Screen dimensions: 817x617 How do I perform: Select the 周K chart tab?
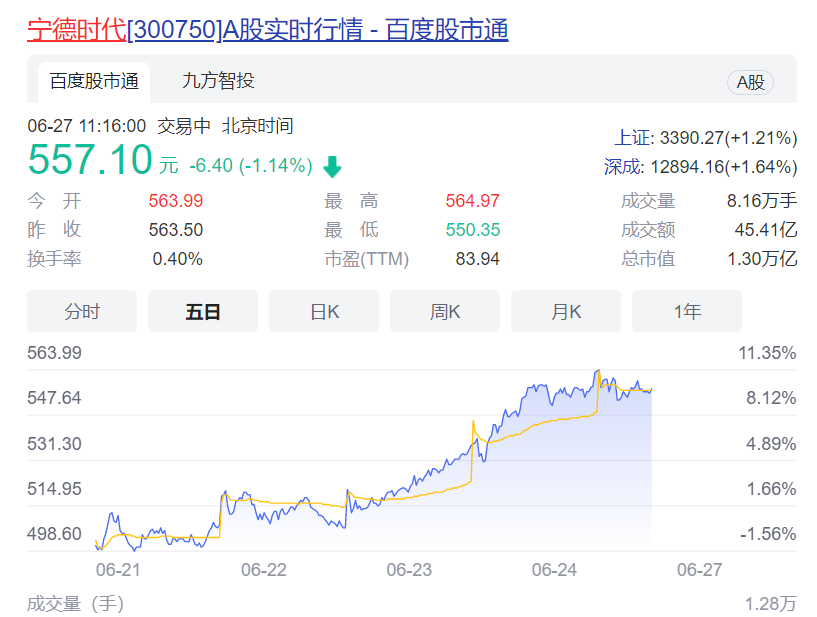(444, 311)
